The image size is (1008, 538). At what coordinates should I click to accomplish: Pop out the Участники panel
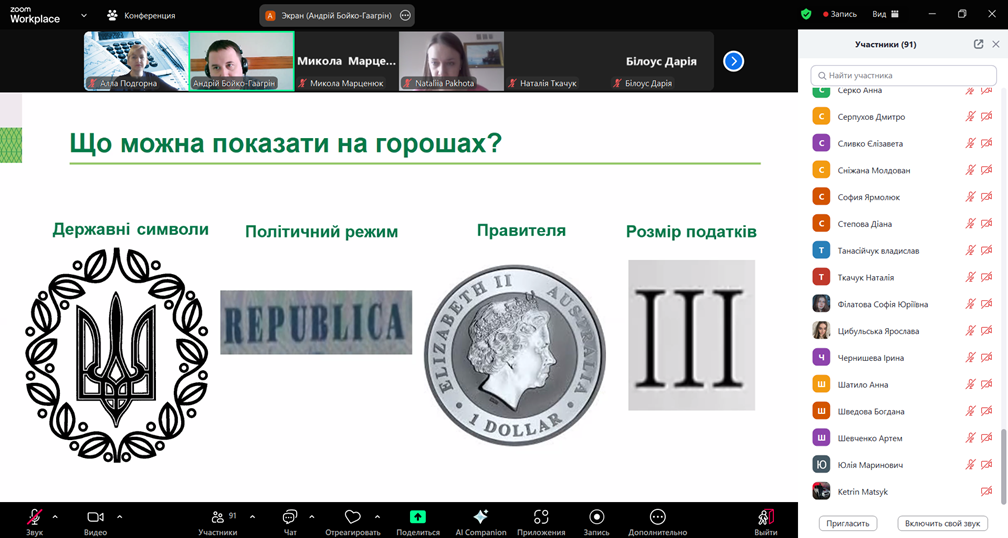coord(978,44)
